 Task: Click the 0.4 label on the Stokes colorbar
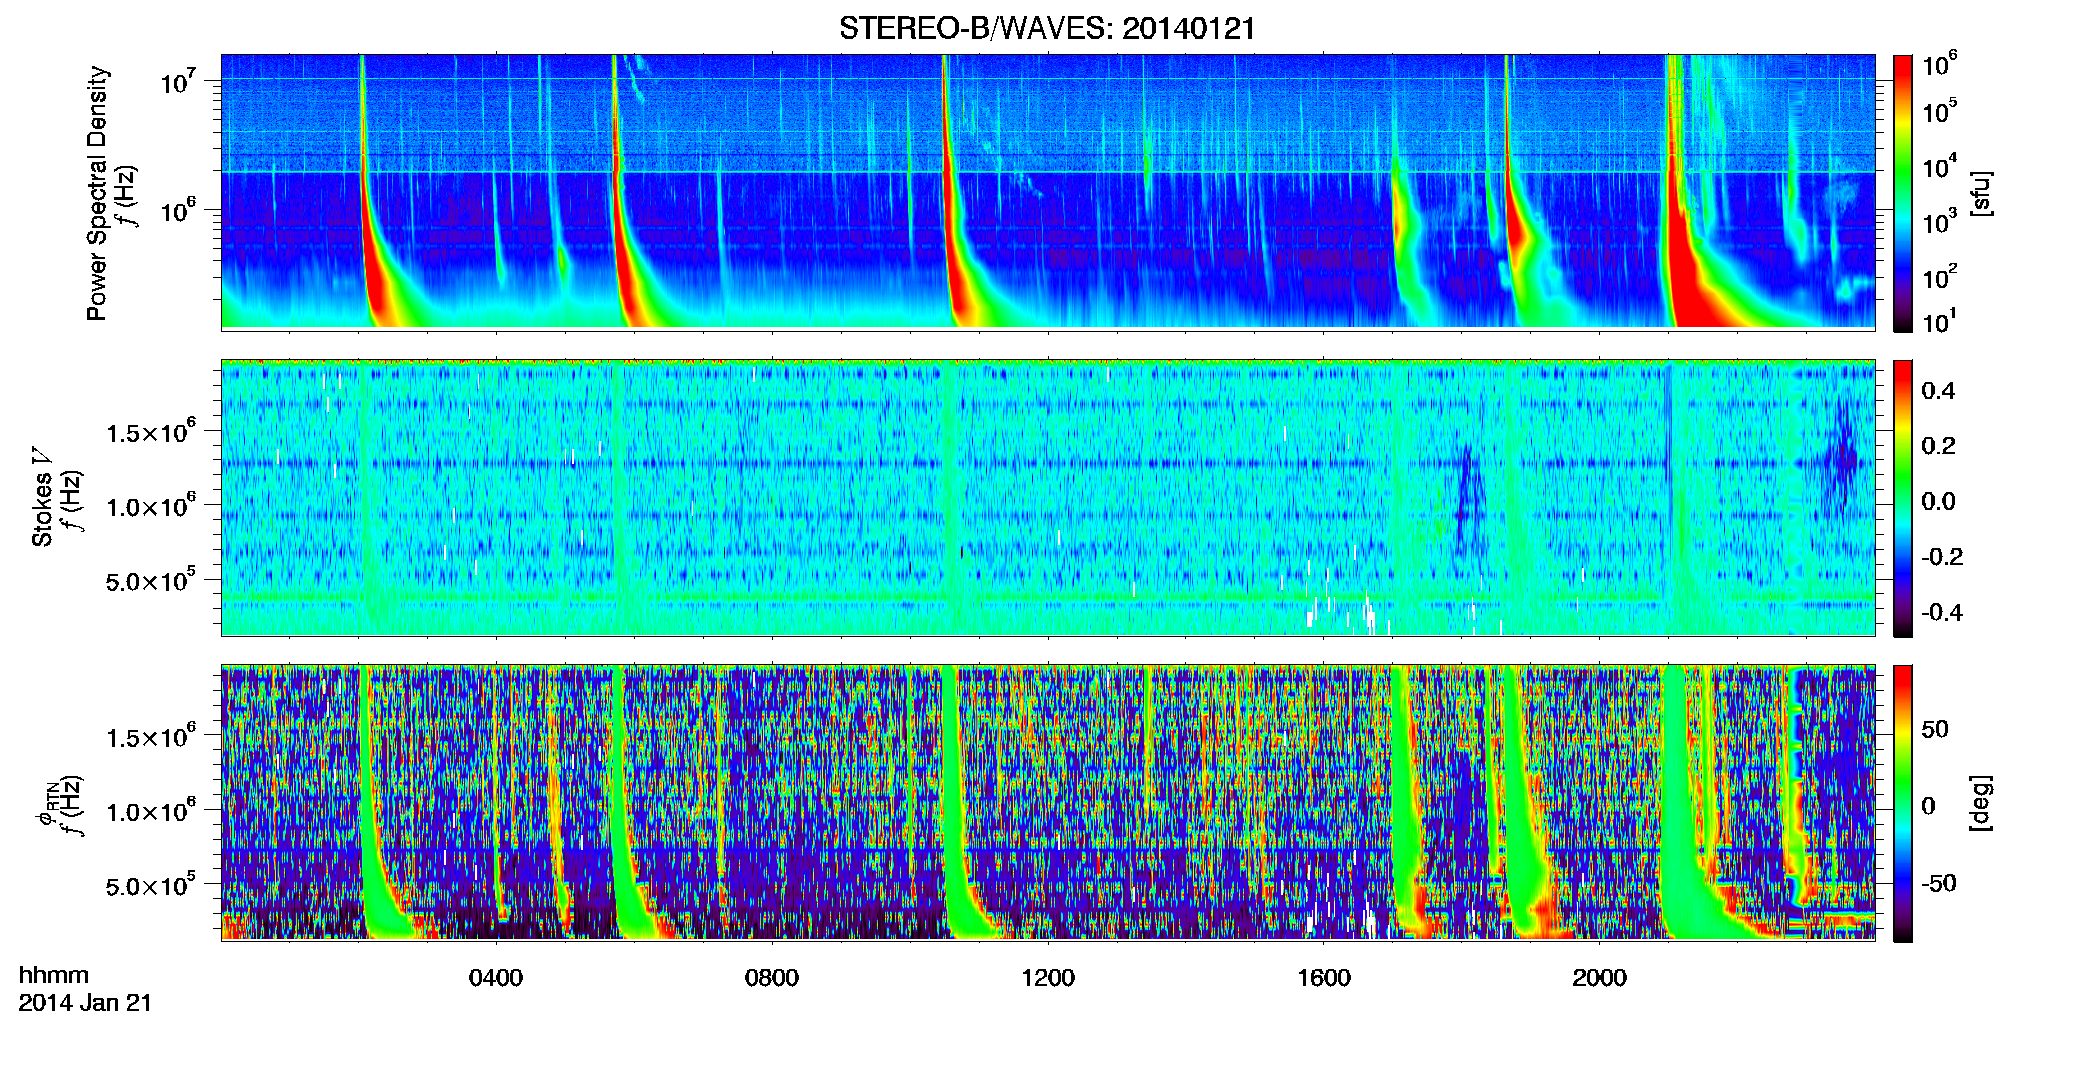1938,391
